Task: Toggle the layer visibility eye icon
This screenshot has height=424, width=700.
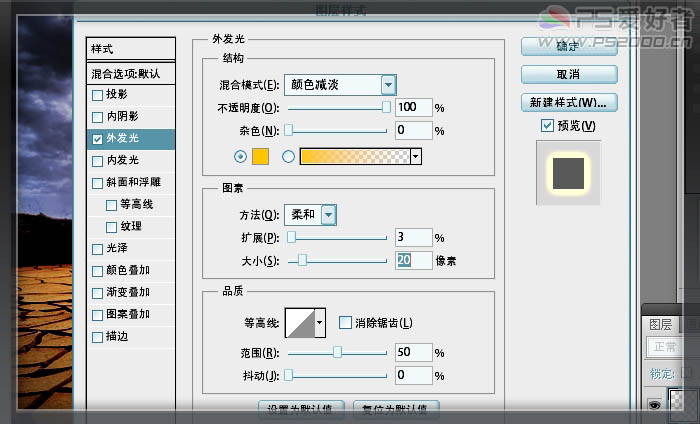Action: click(x=653, y=406)
